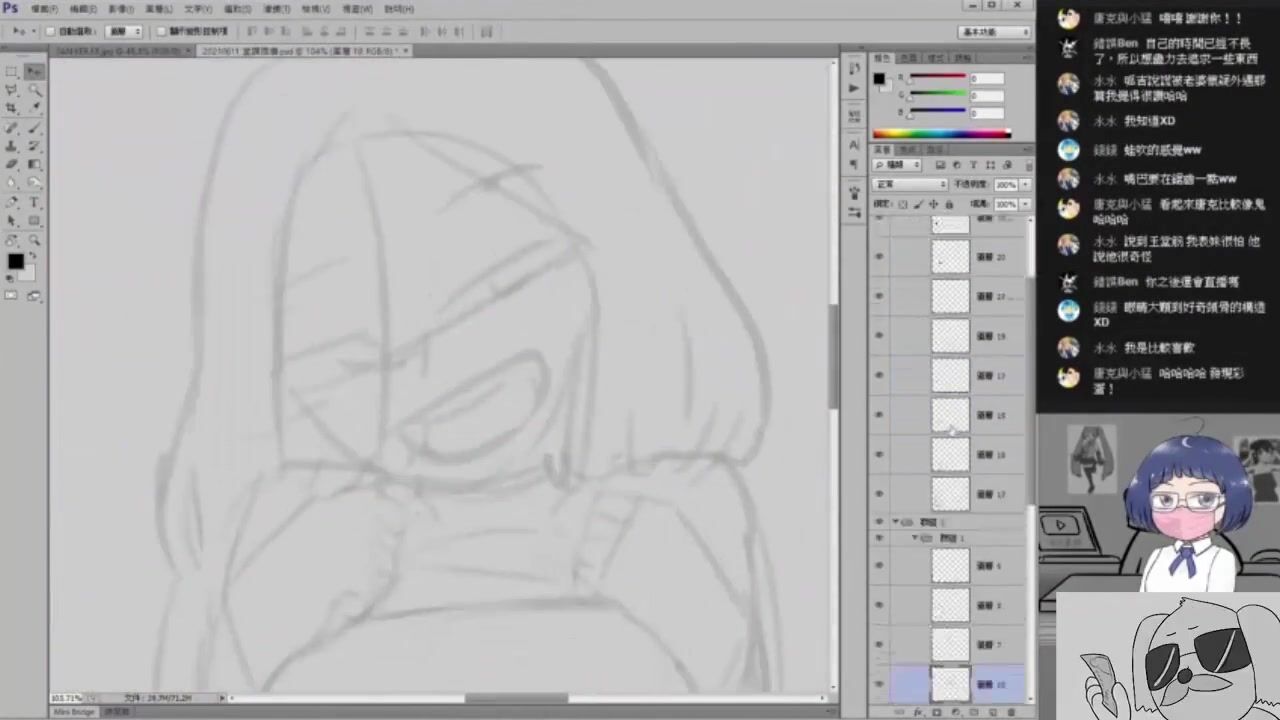Select the Clone Stamp tool
This screenshot has height=720, width=1280.
[x=12, y=146]
